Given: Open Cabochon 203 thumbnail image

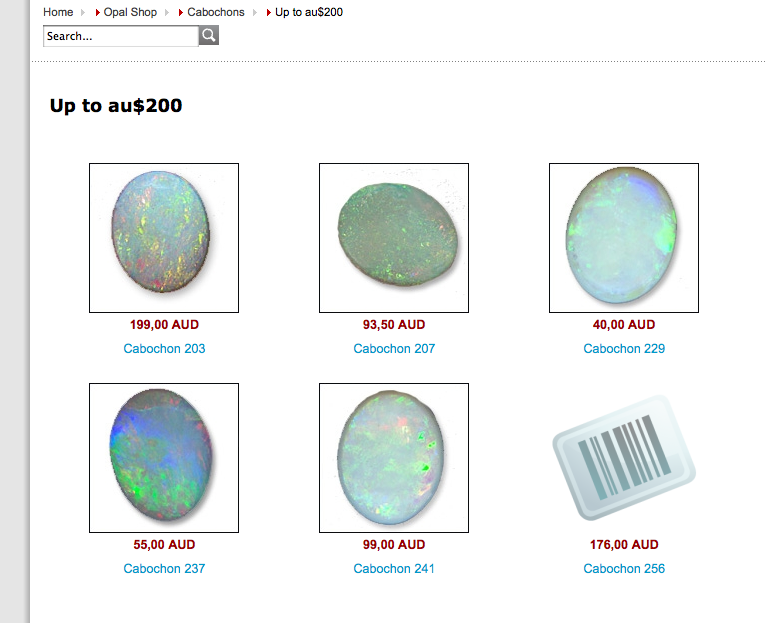Looking at the screenshot, I should click(x=164, y=238).
